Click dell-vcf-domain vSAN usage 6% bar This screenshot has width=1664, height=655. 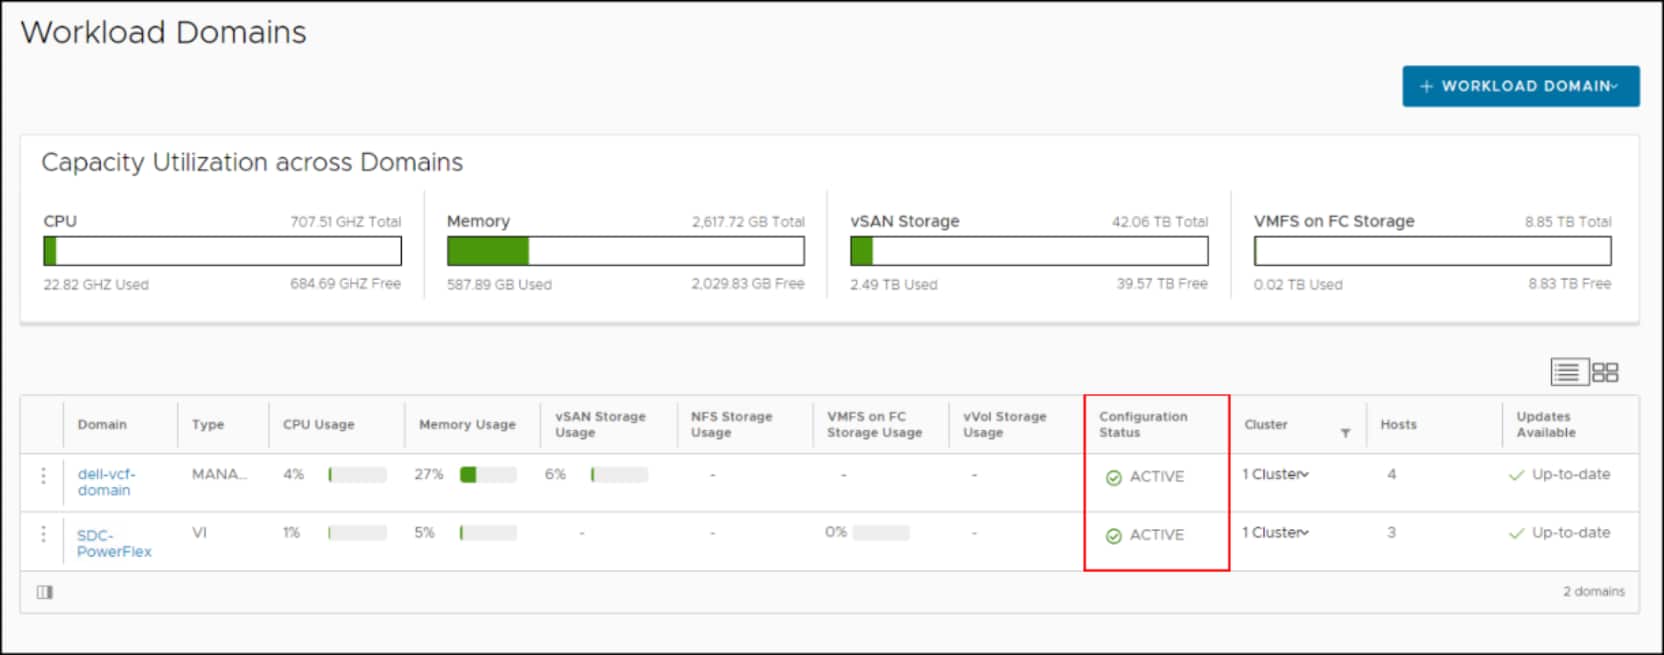(x=619, y=475)
